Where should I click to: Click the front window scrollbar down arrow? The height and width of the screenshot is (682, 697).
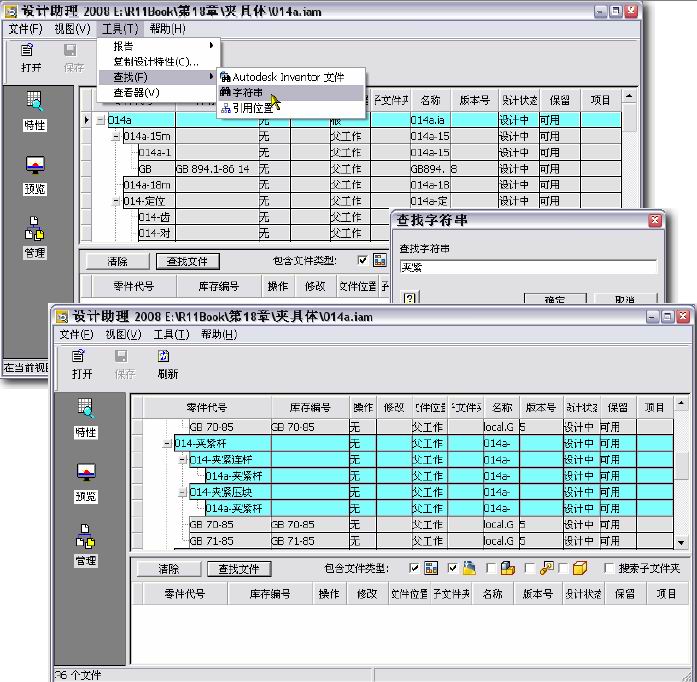[681, 542]
